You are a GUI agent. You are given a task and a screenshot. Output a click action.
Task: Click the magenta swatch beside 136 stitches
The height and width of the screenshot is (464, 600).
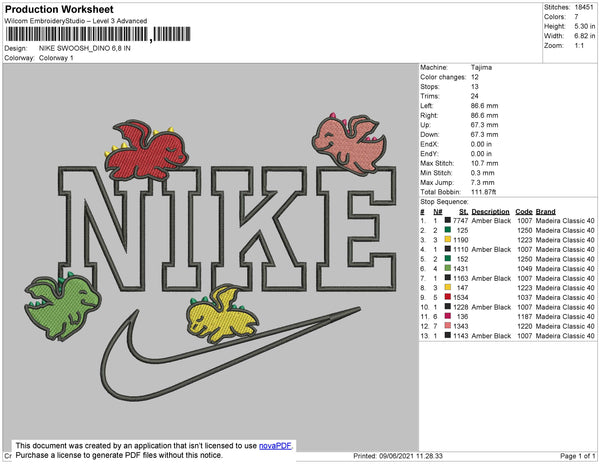coord(447,316)
